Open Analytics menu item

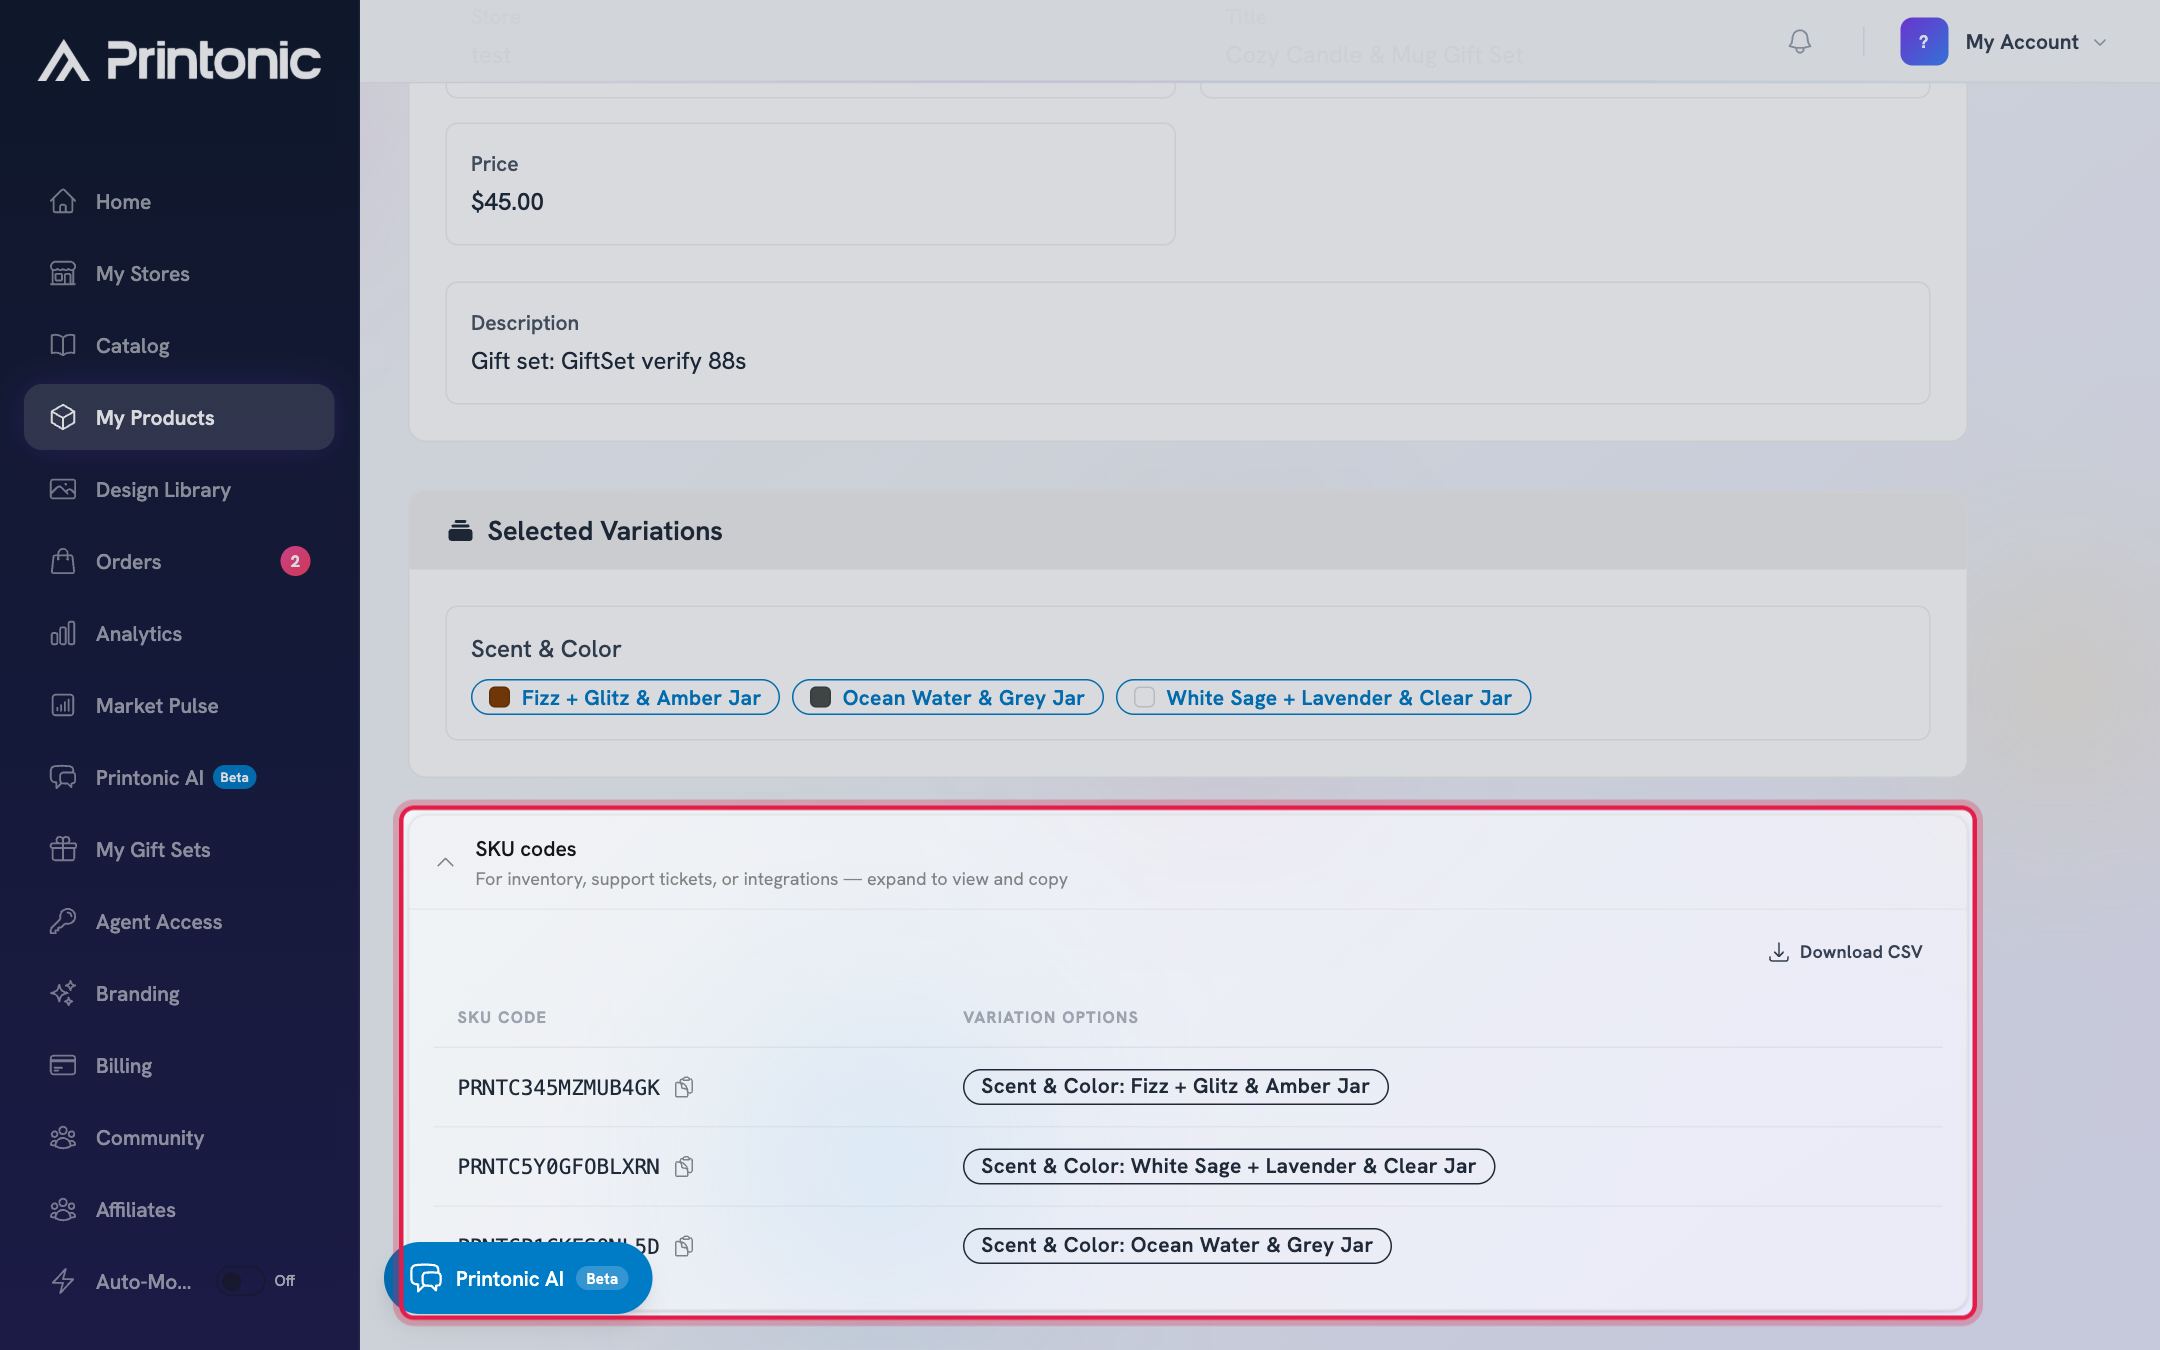click(179, 633)
